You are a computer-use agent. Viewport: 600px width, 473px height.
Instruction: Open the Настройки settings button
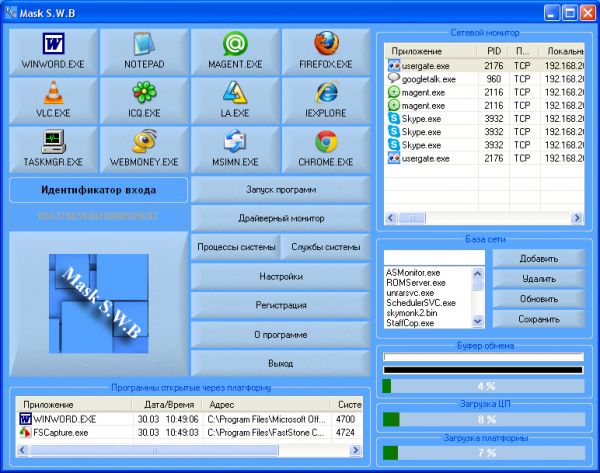coord(280,276)
